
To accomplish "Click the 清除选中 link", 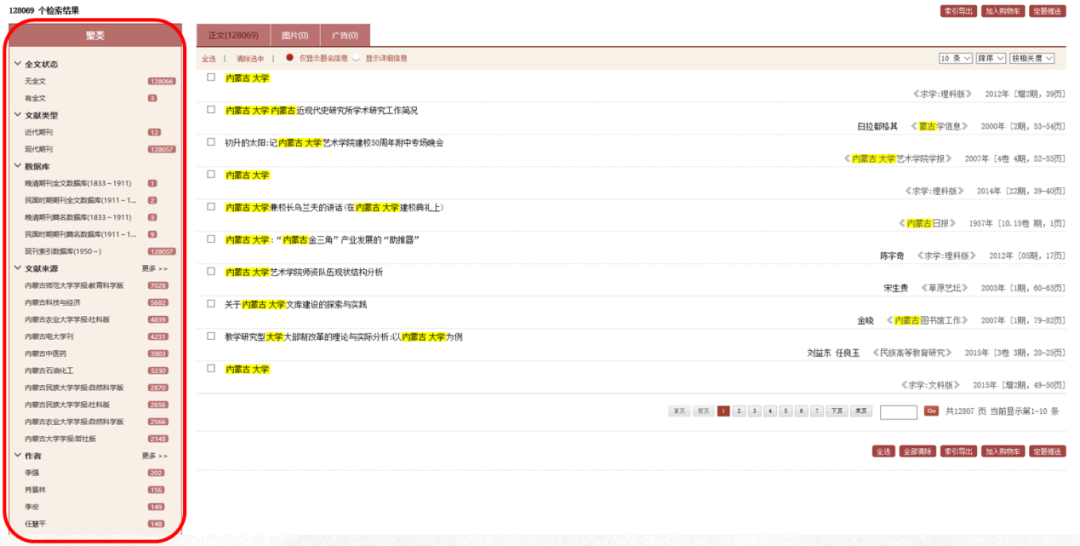I will coord(250,59).
